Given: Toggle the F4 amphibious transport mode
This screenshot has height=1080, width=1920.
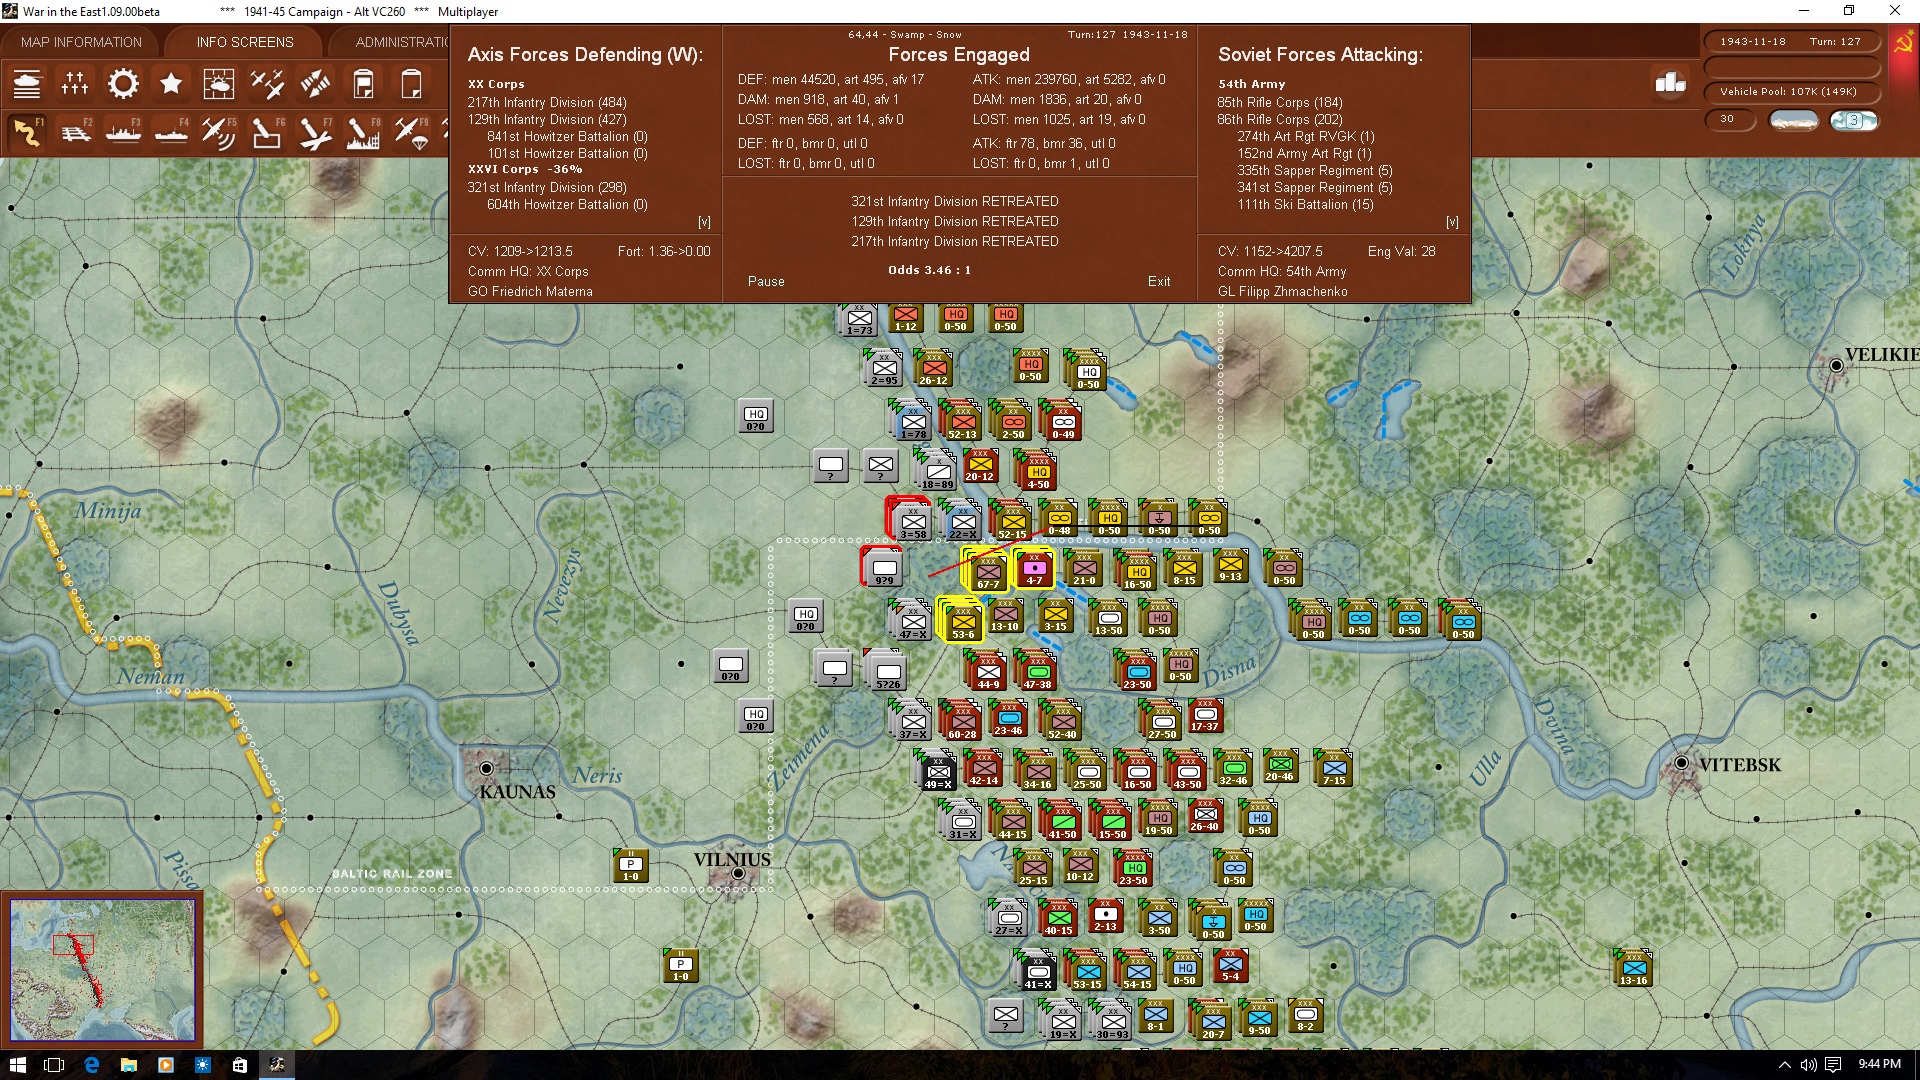Looking at the screenshot, I should click(x=171, y=131).
